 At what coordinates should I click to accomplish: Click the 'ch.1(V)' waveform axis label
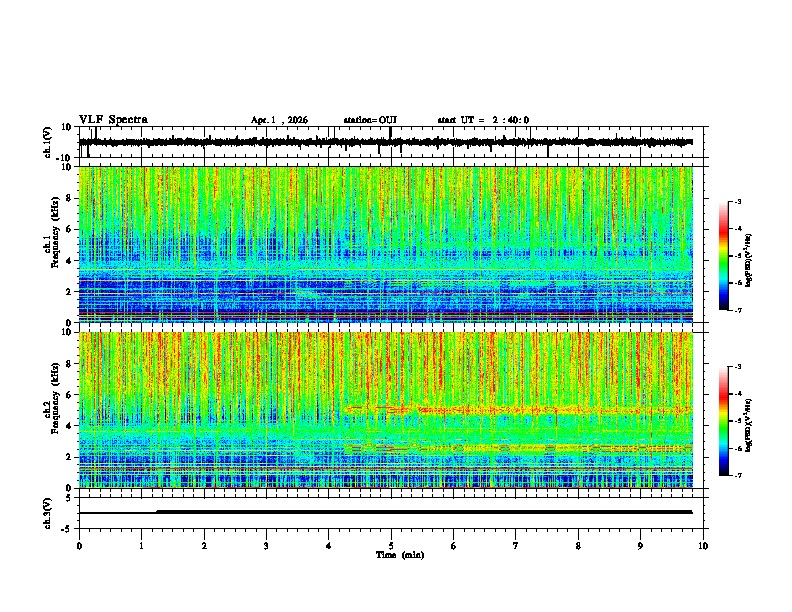(48, 142)
